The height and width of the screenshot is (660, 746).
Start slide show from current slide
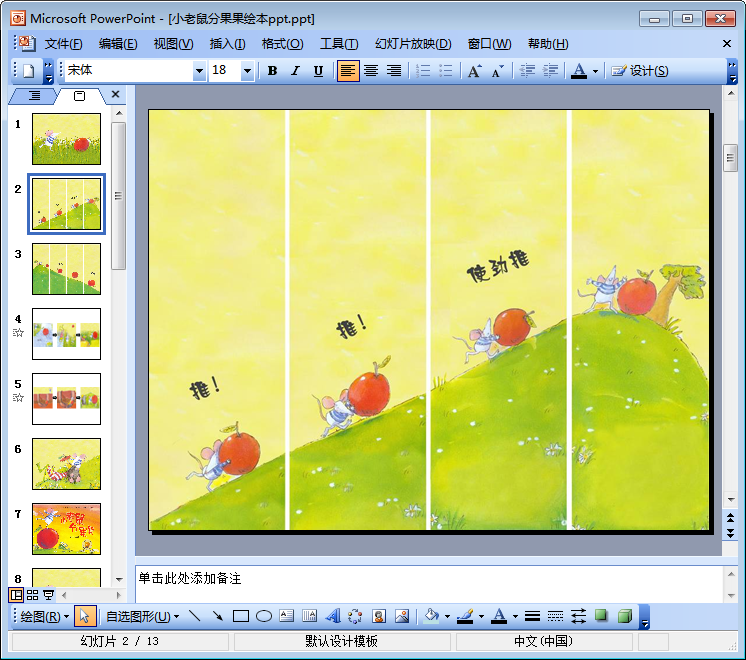pos(49,595)
